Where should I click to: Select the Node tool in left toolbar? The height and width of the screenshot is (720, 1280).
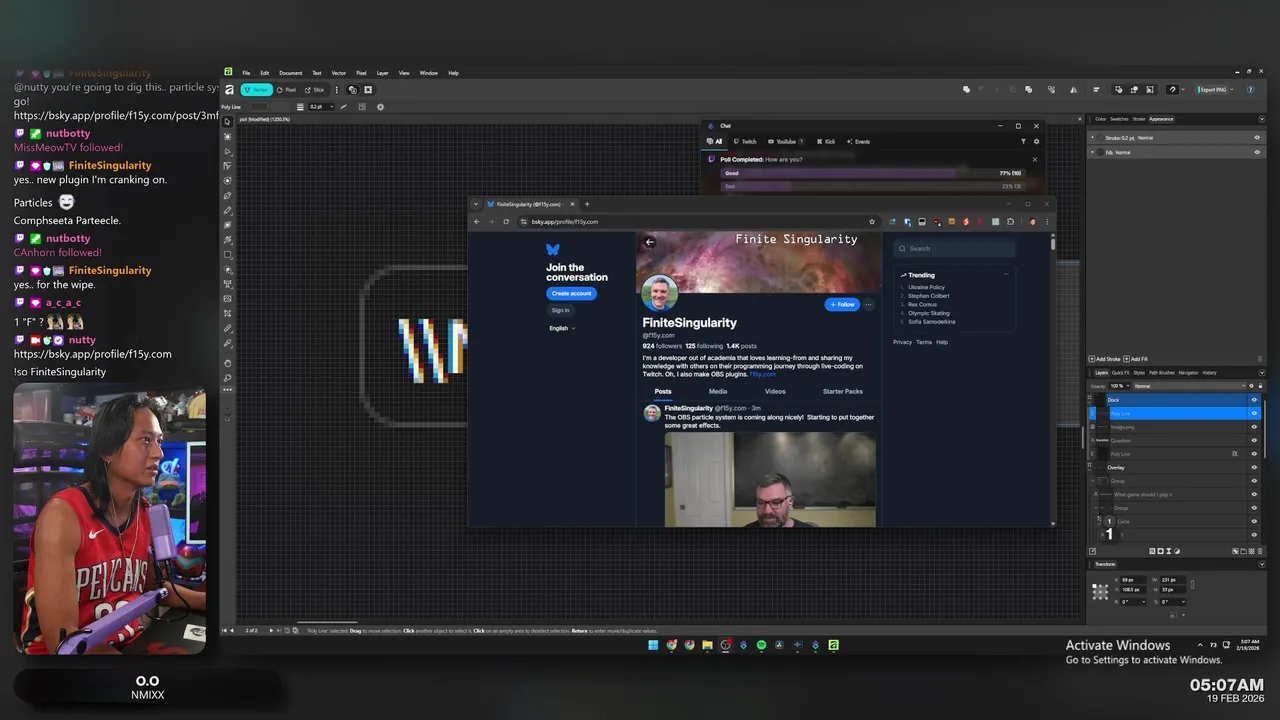coord(227,151)
